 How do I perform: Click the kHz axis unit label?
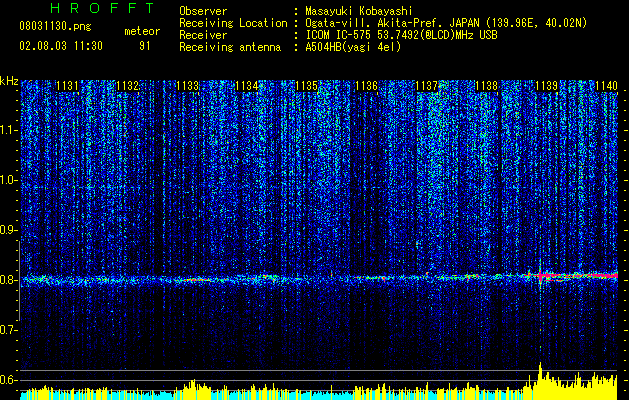click(9, 81)
